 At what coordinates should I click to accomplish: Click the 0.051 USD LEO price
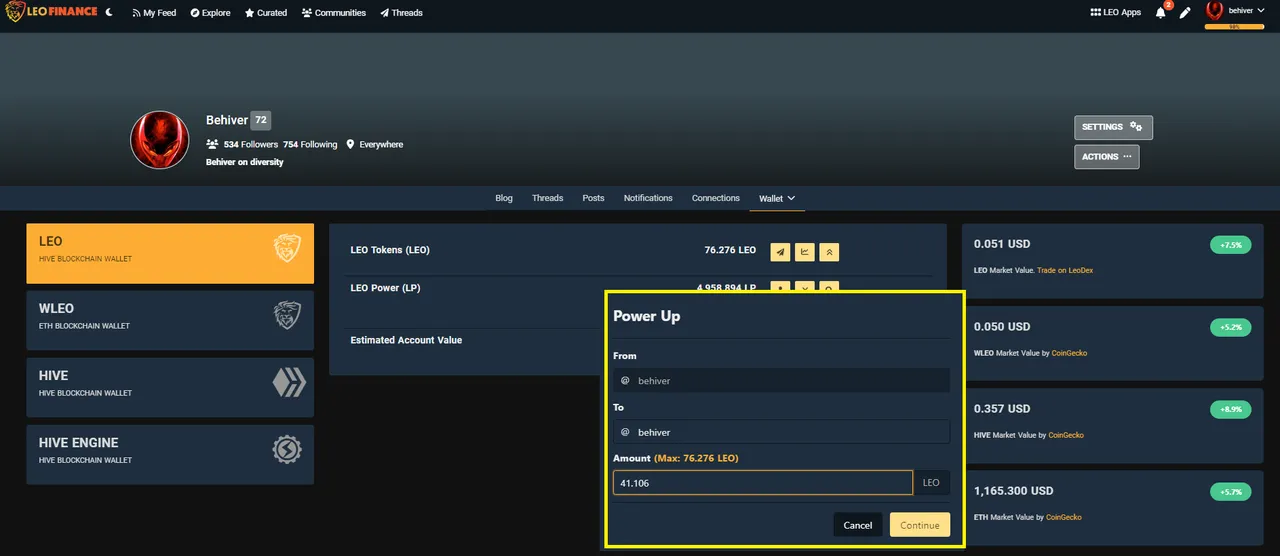point(1002,244)
